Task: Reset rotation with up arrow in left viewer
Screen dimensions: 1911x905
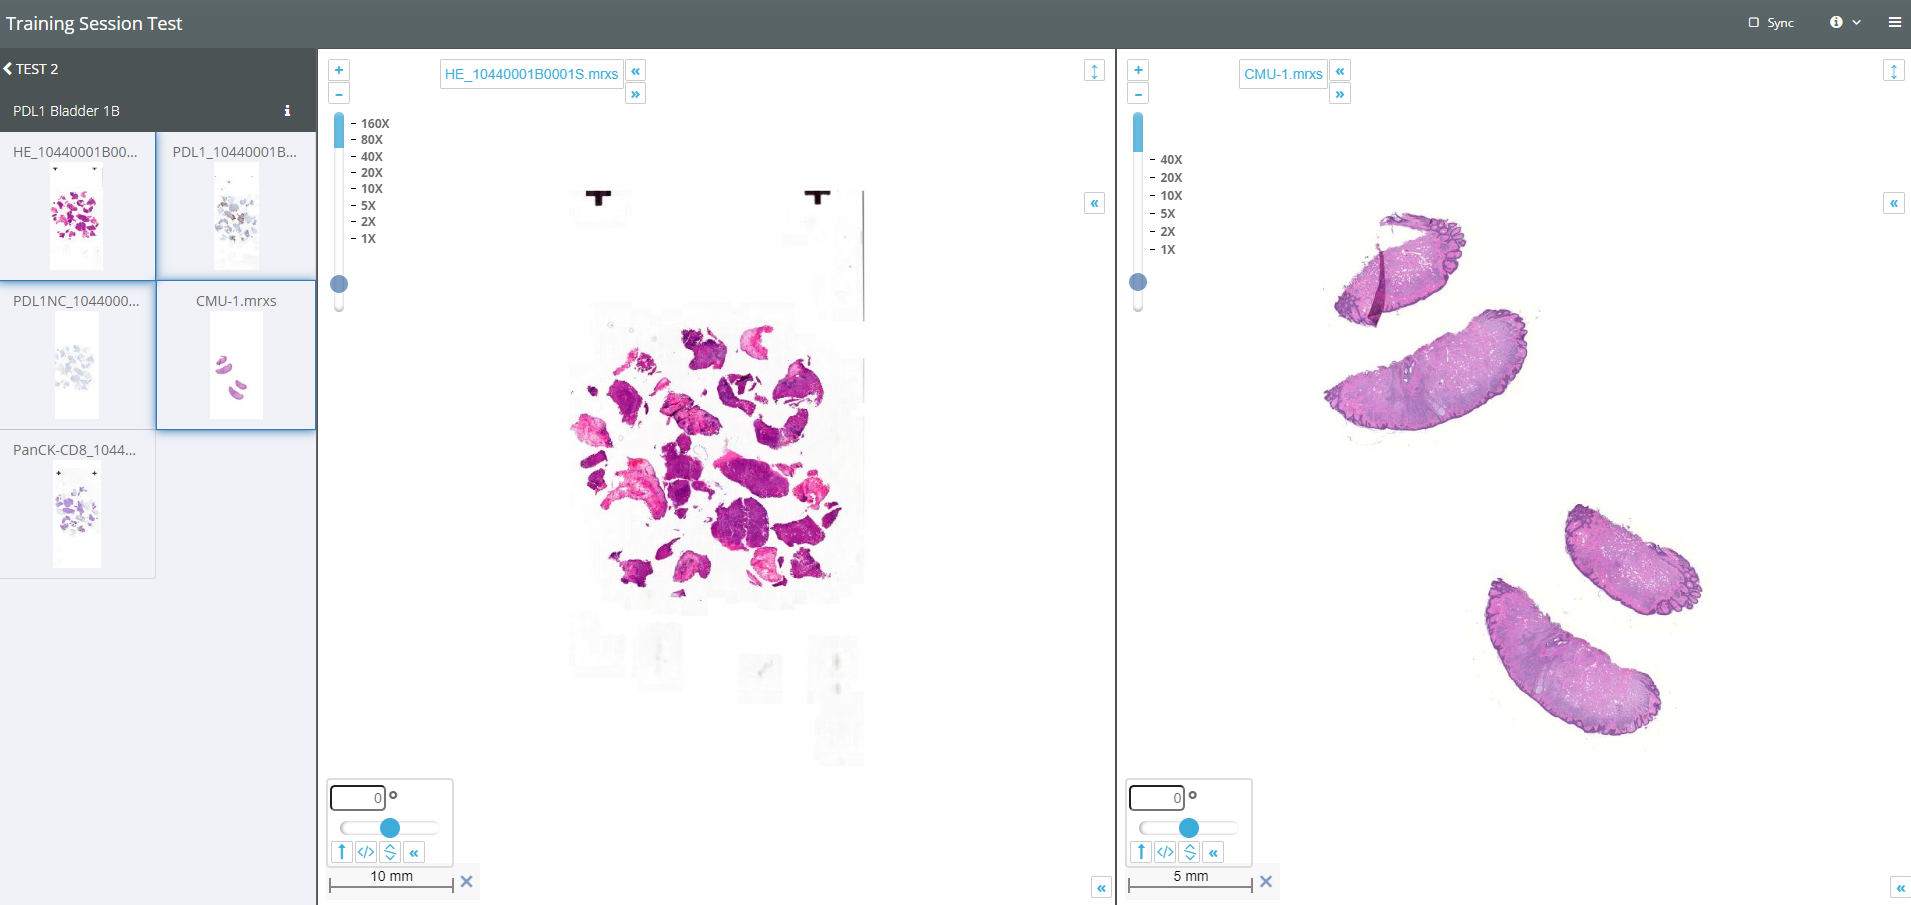Action: [342, 852]
